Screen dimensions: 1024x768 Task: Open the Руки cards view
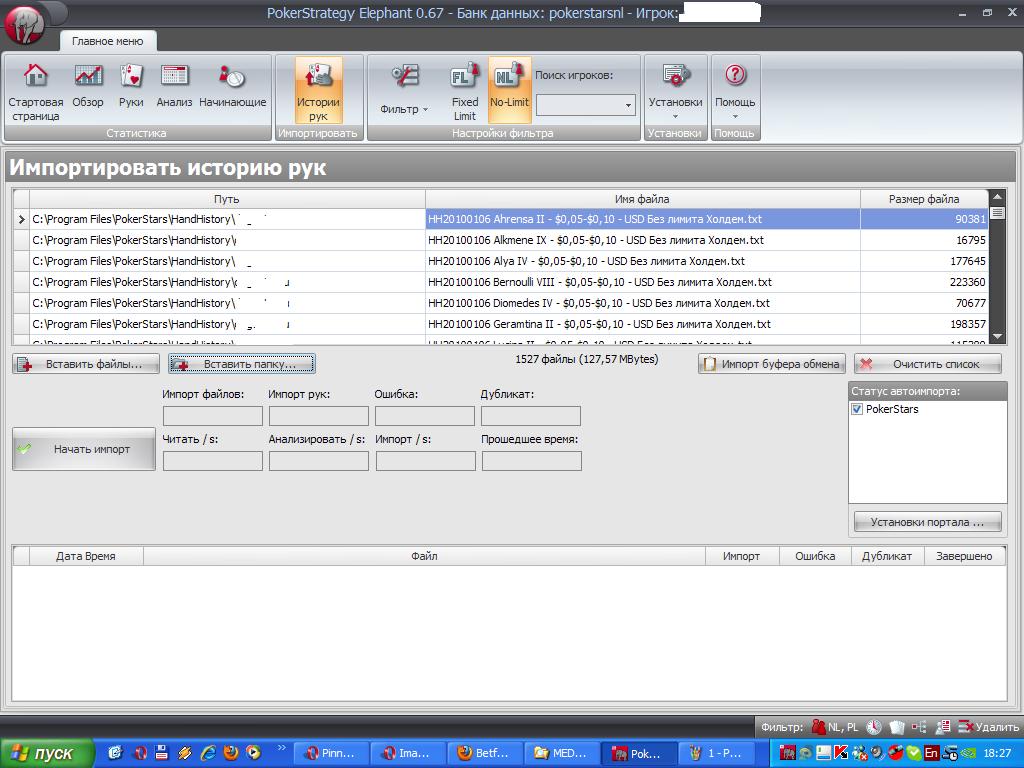pos(131,75)
